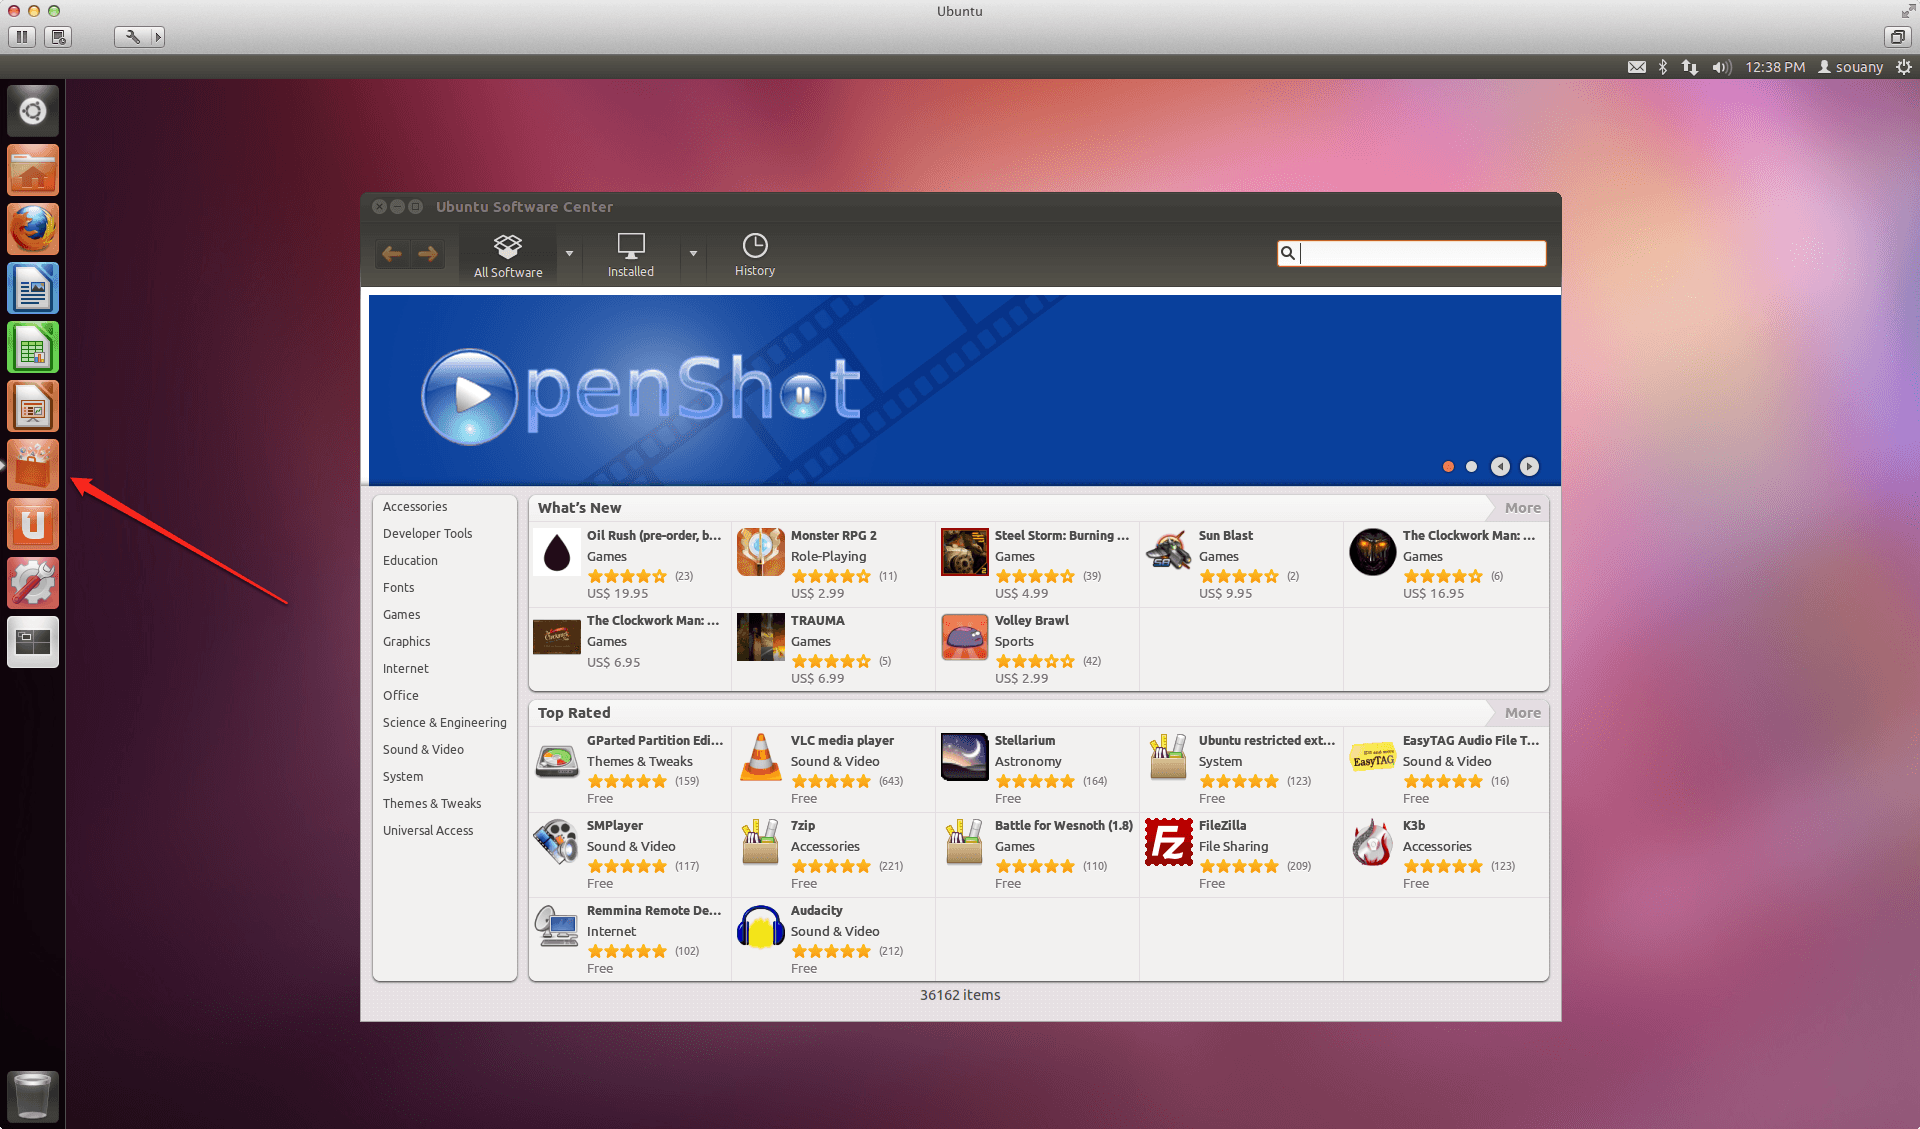Click the OpenShot featured banner
Viewport: 1920px width, 1129px height.
tap(964, 390)
